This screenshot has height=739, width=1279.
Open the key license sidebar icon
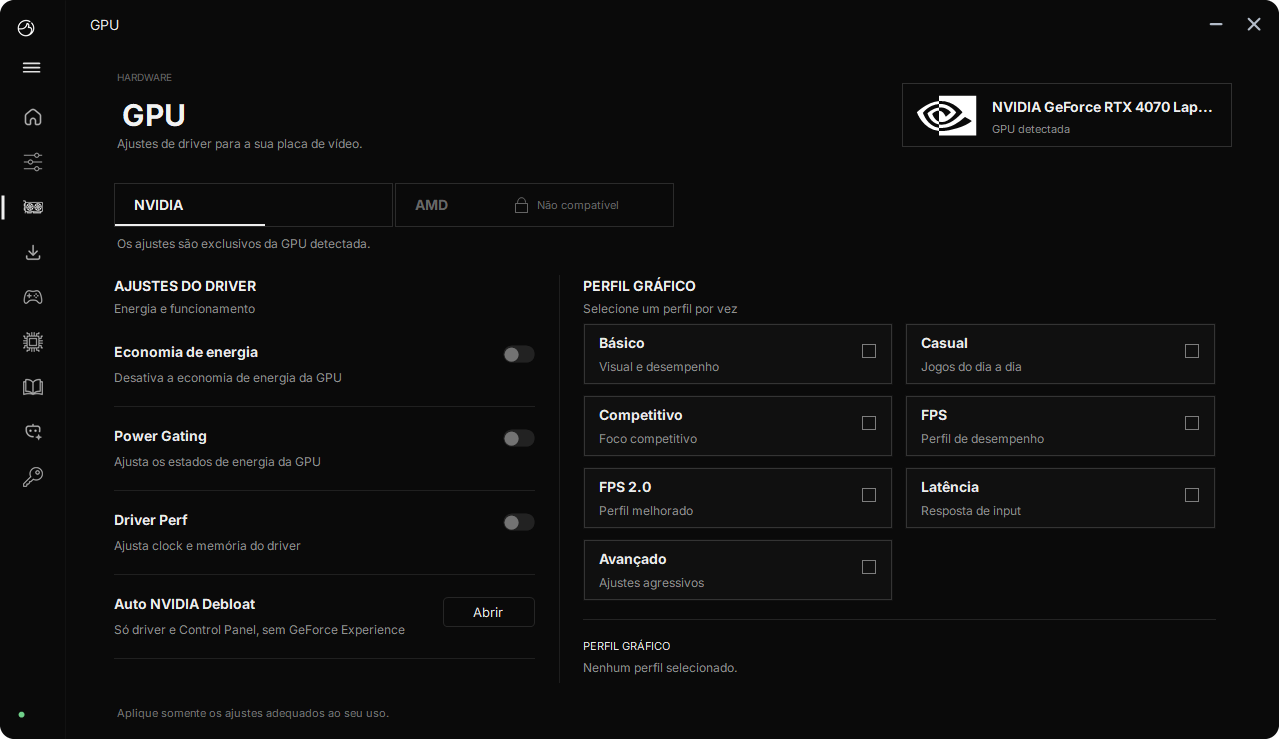point(33,477)
